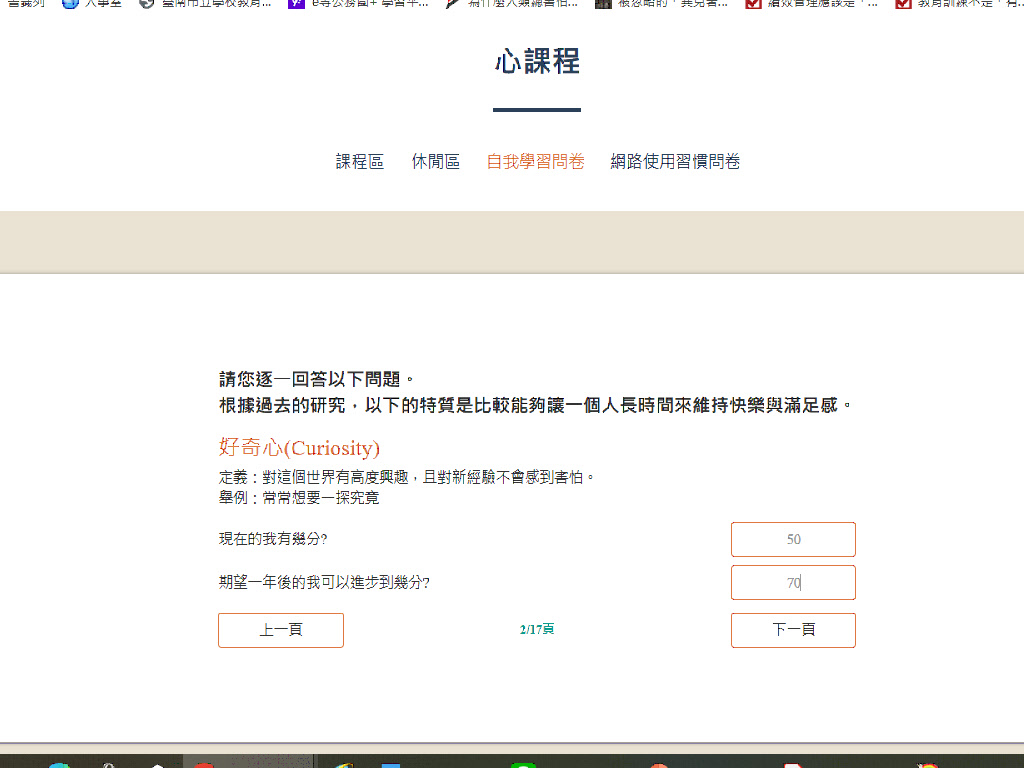Switch to the 休閒區 section
The width and height of the screenshot is (1024, 768).
[435, 162]
